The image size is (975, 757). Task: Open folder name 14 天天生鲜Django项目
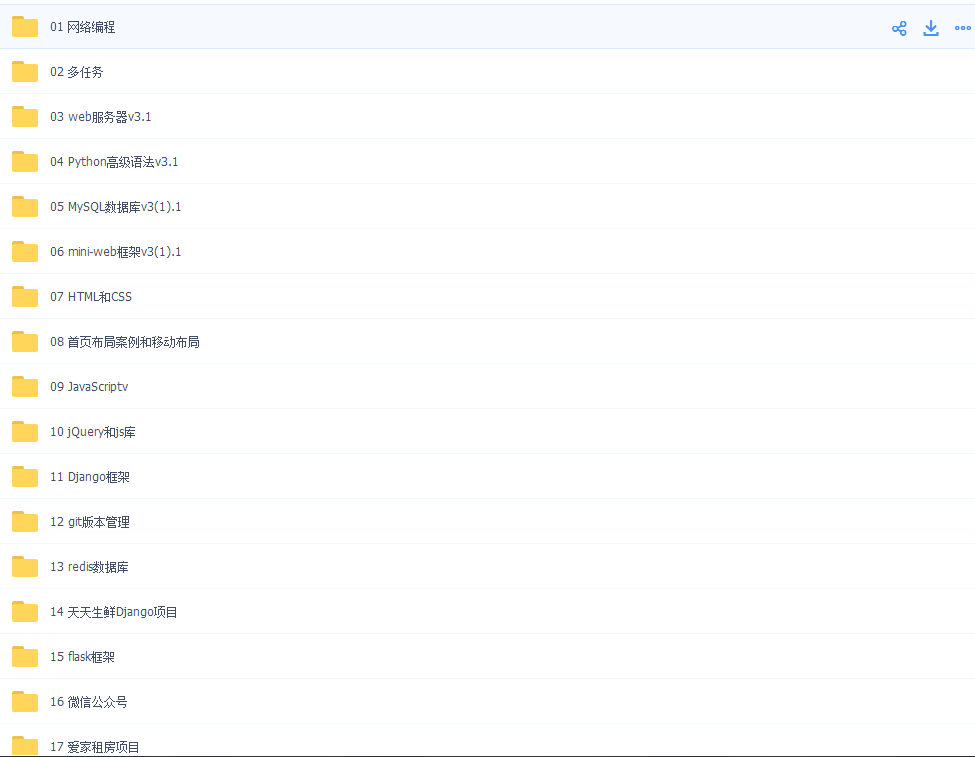pyautogui.click(x=114, y=612)
